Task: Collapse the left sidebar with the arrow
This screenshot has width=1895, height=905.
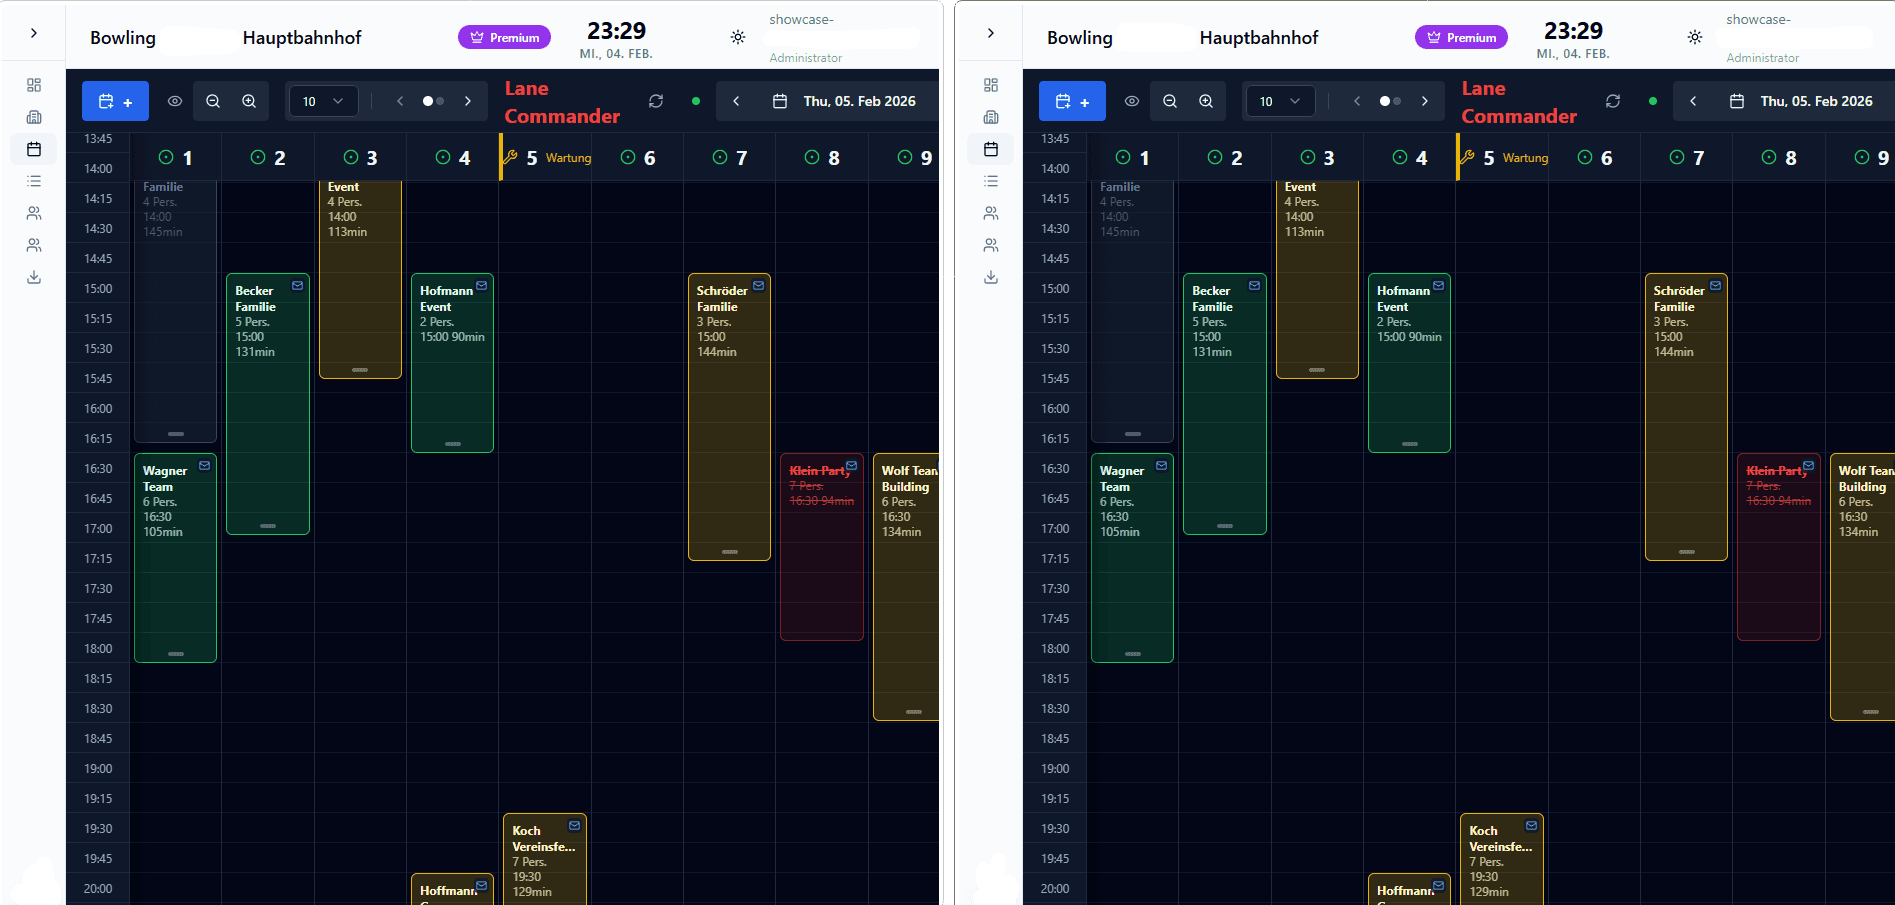Action: (34, 32)
